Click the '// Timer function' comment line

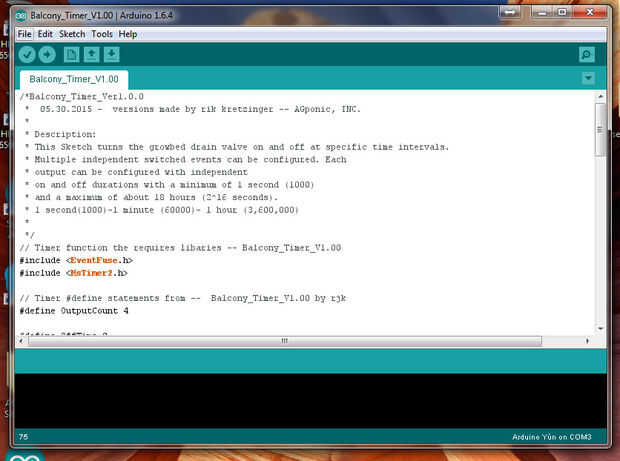click(180, 248)
